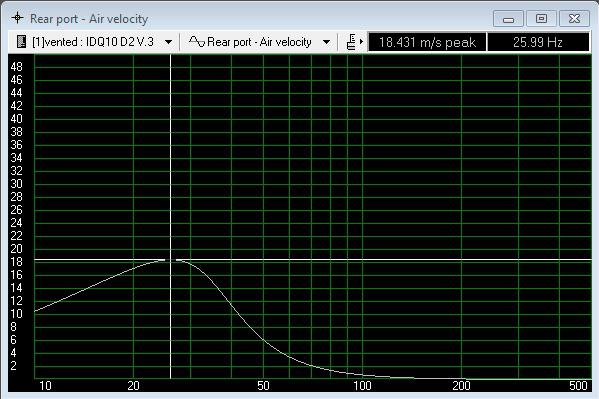Open the small arrow beside the hand icon
This screenshot has height=399, width=599.
(x=361, y=42)
